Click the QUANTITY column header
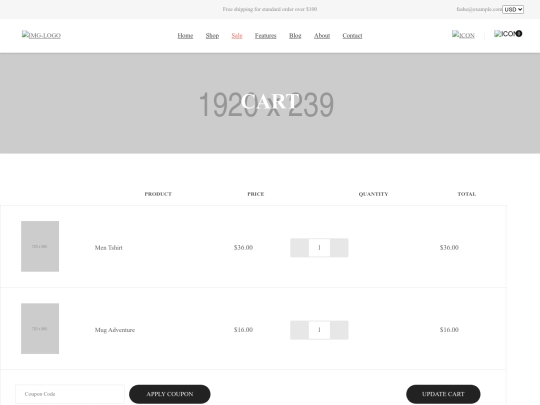 pos(373,194)
